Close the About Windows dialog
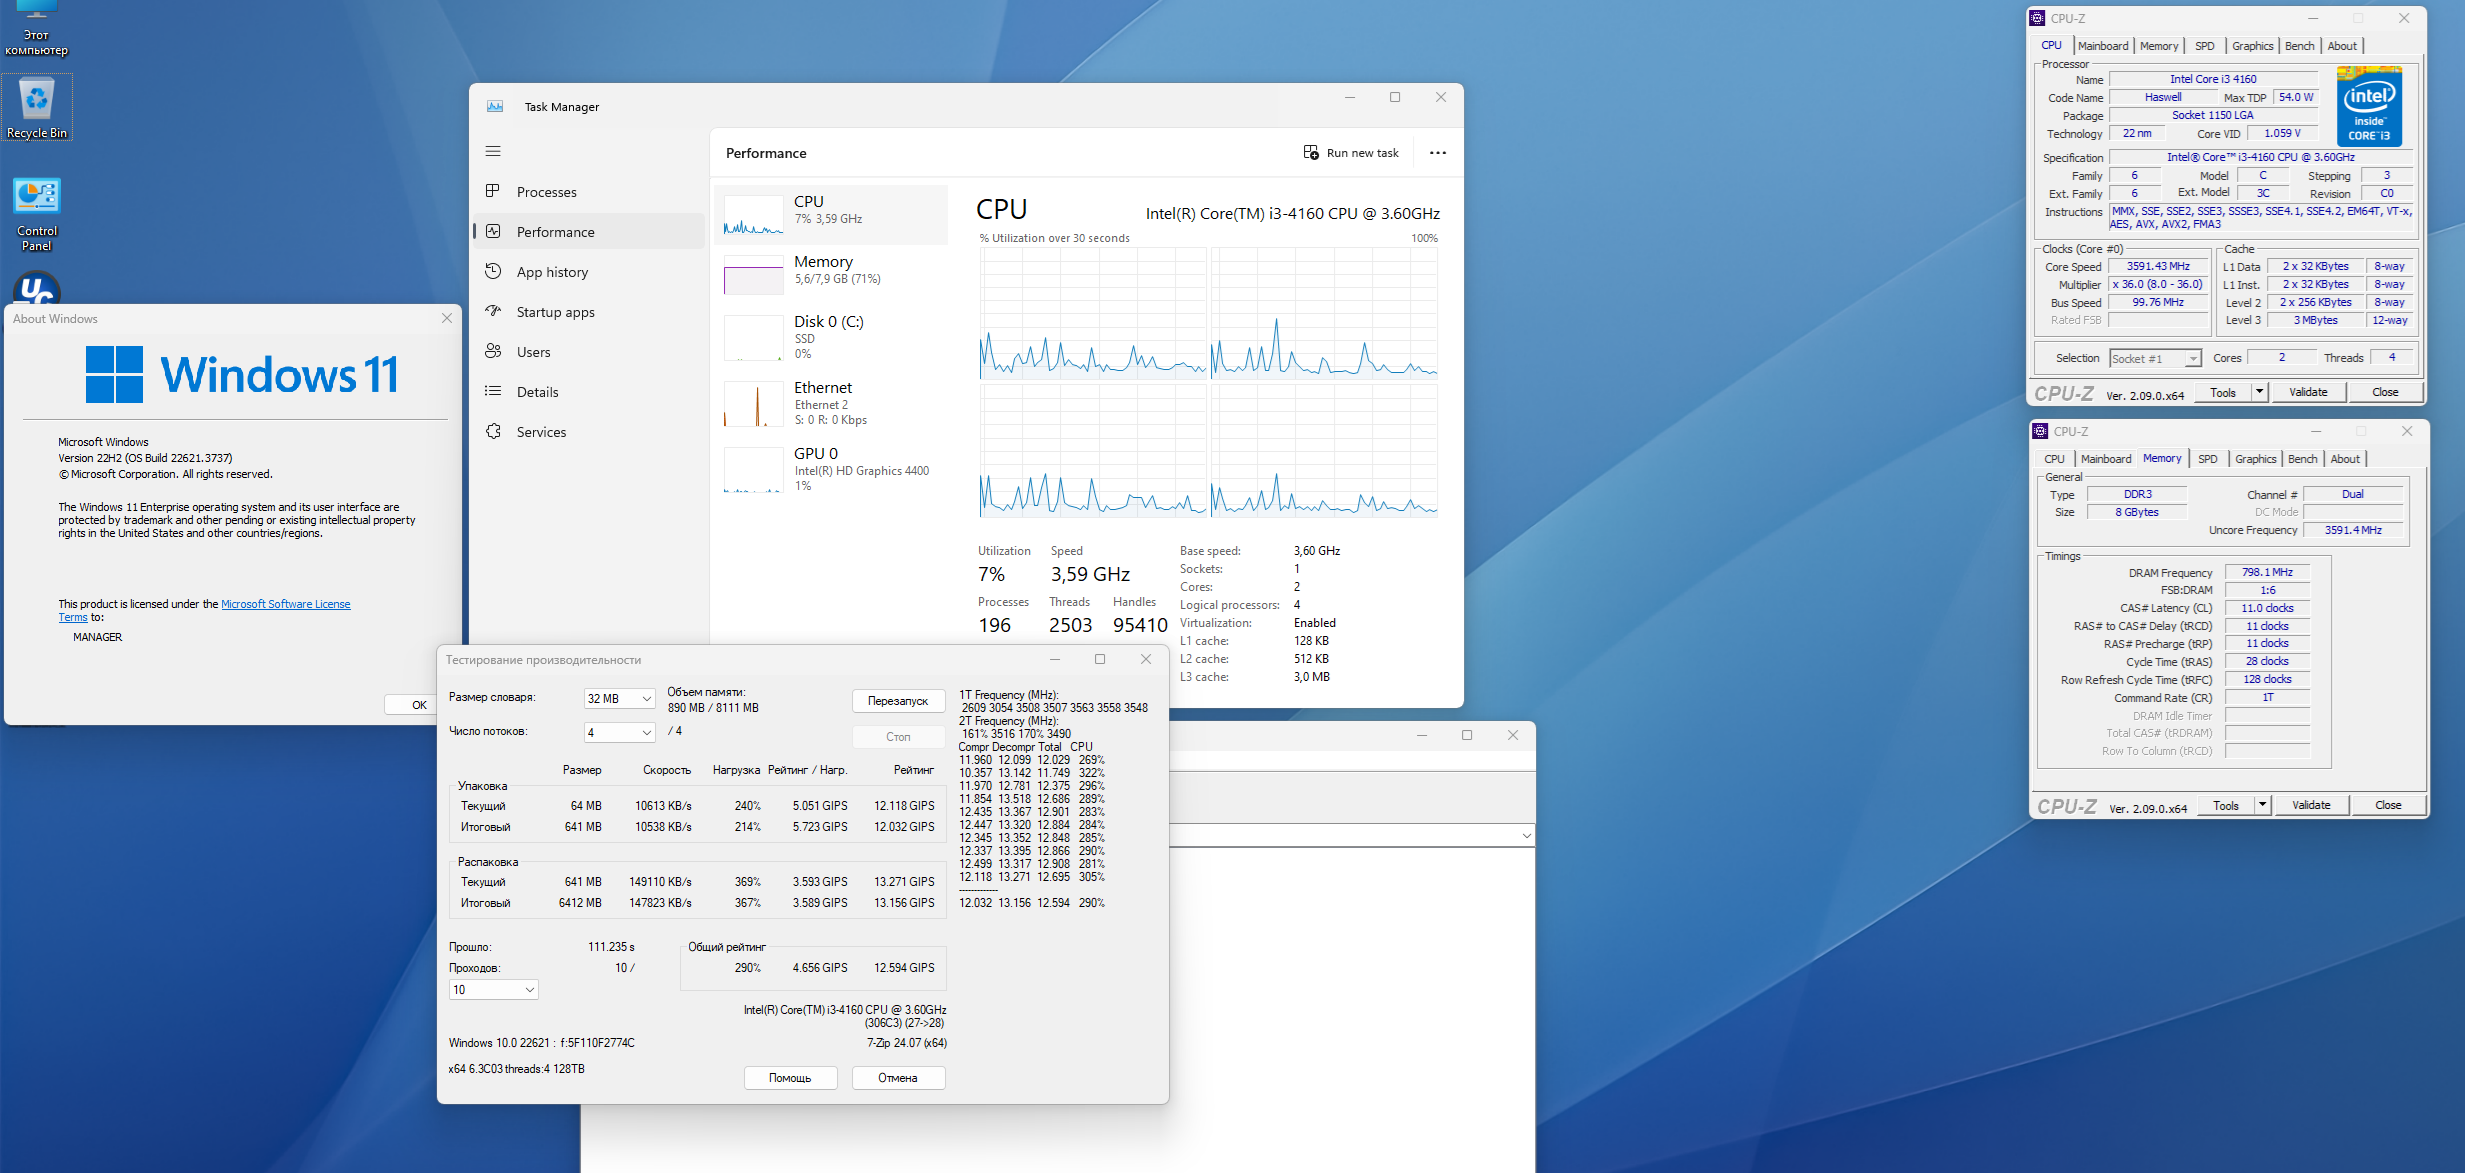 pos(447,318)
